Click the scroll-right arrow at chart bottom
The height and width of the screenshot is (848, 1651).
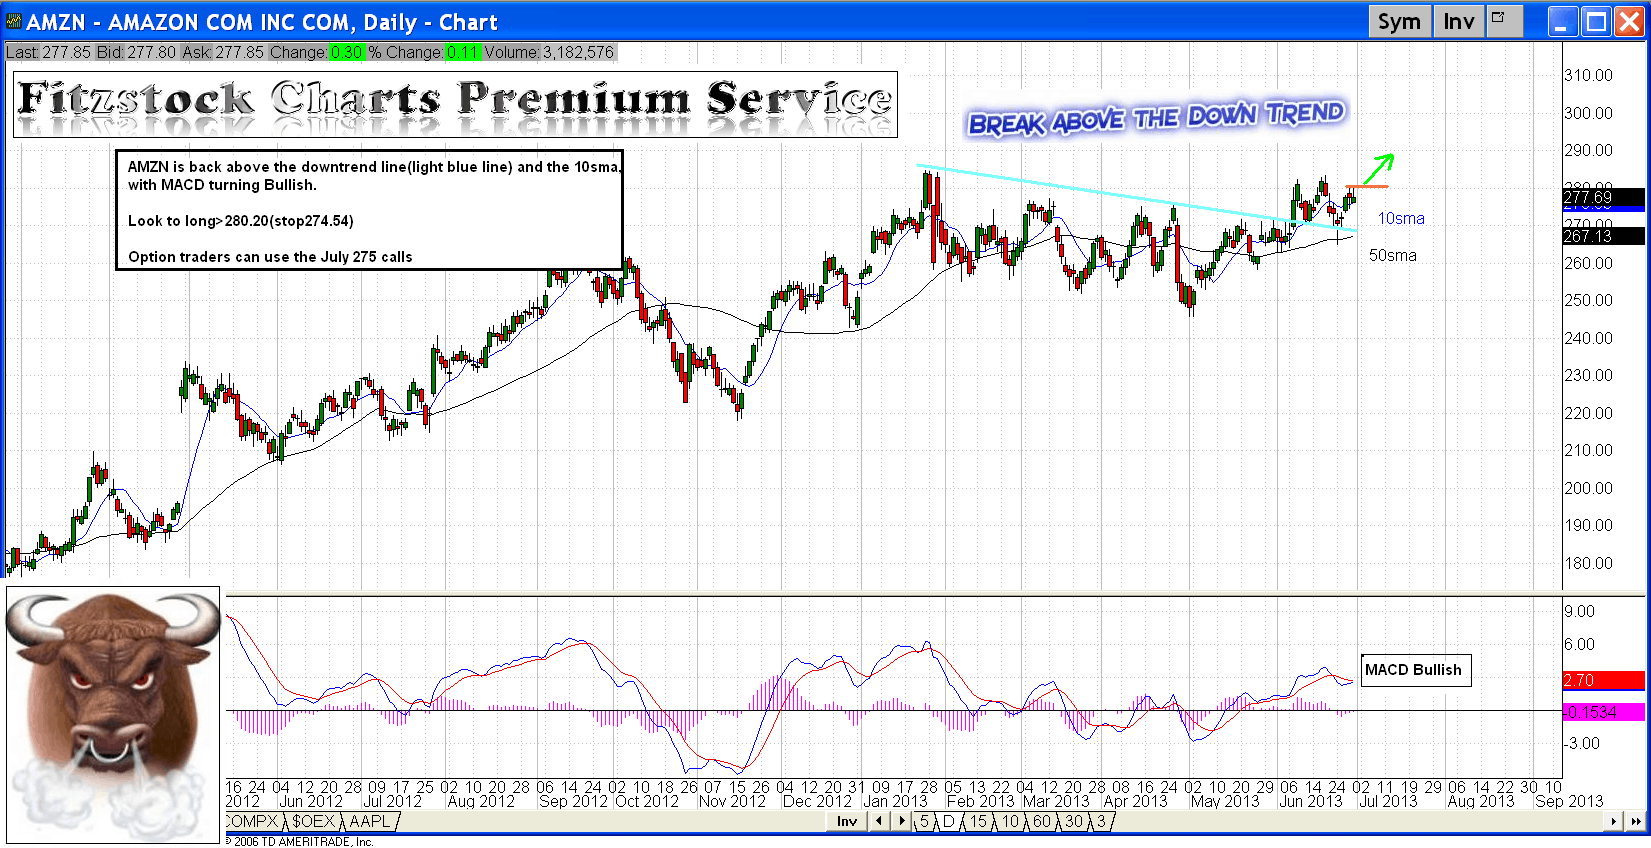click(x=1613, y=821)
